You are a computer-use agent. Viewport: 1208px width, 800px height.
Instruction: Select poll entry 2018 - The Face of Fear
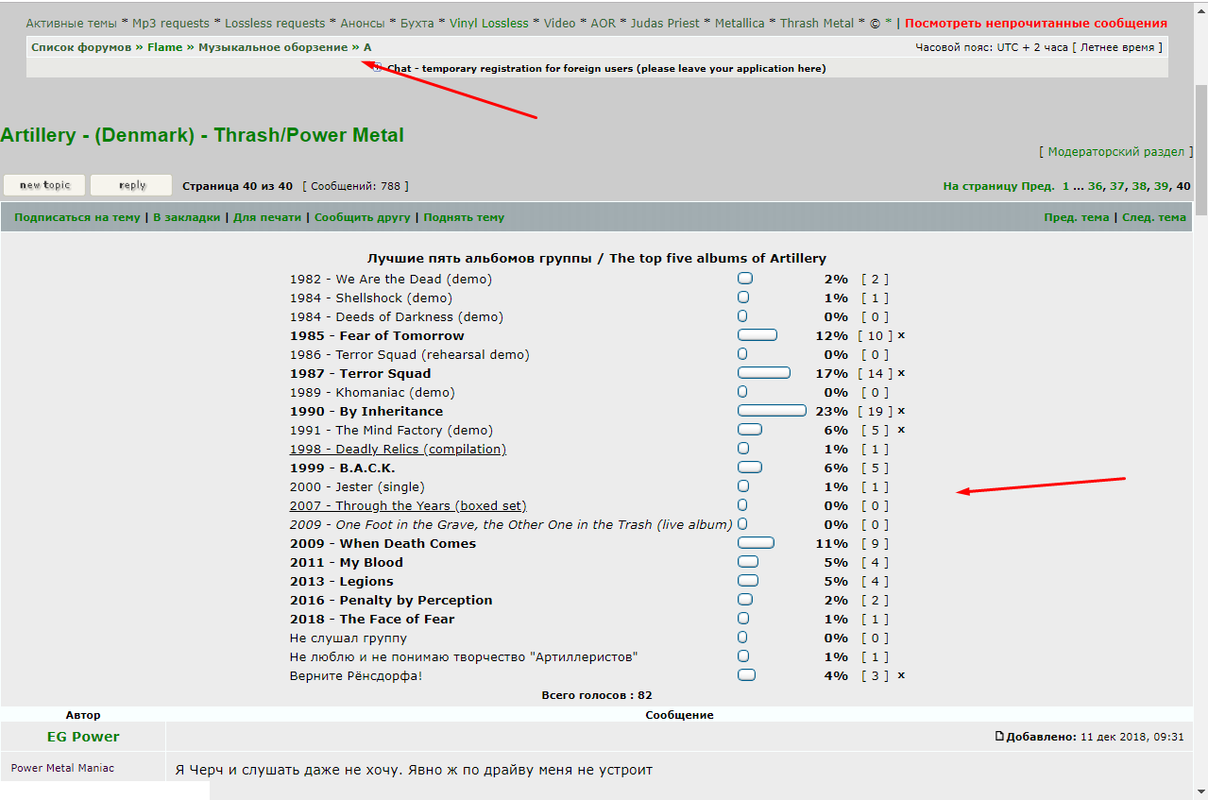point(372,619)
